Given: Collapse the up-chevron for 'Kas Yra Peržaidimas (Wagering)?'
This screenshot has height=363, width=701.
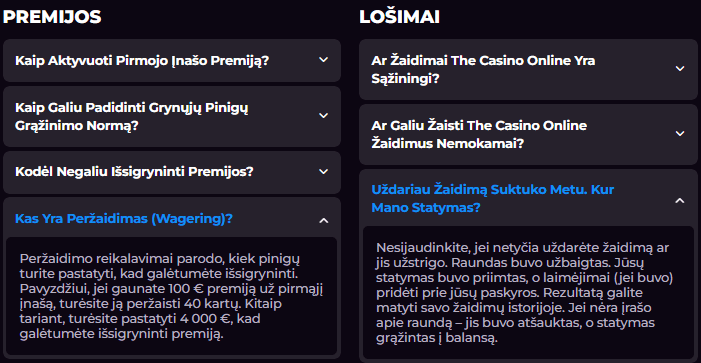Looking at the screenshot, I should click(324, 220).
